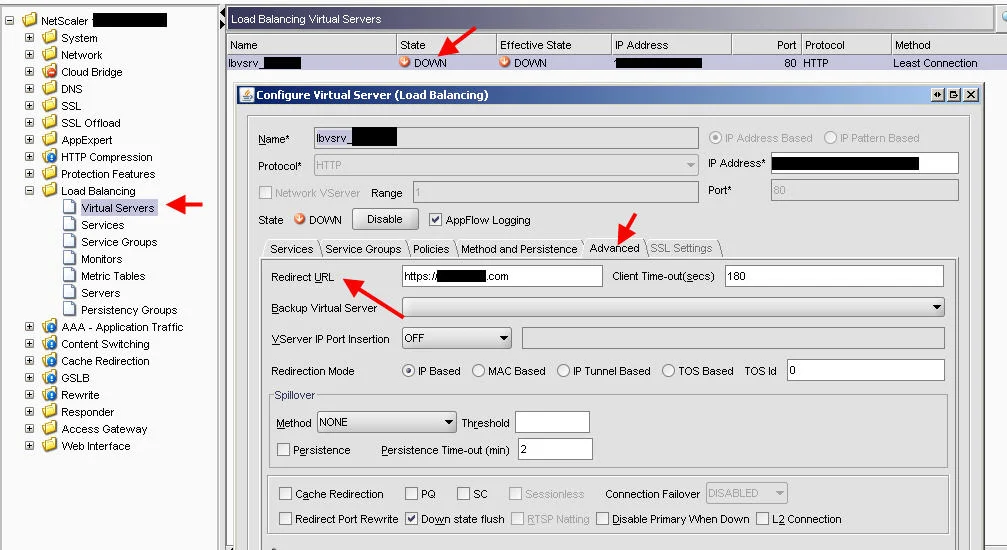Enable the L2 Connection checkbox
1007x550 pixels.
tap(762, 519)
